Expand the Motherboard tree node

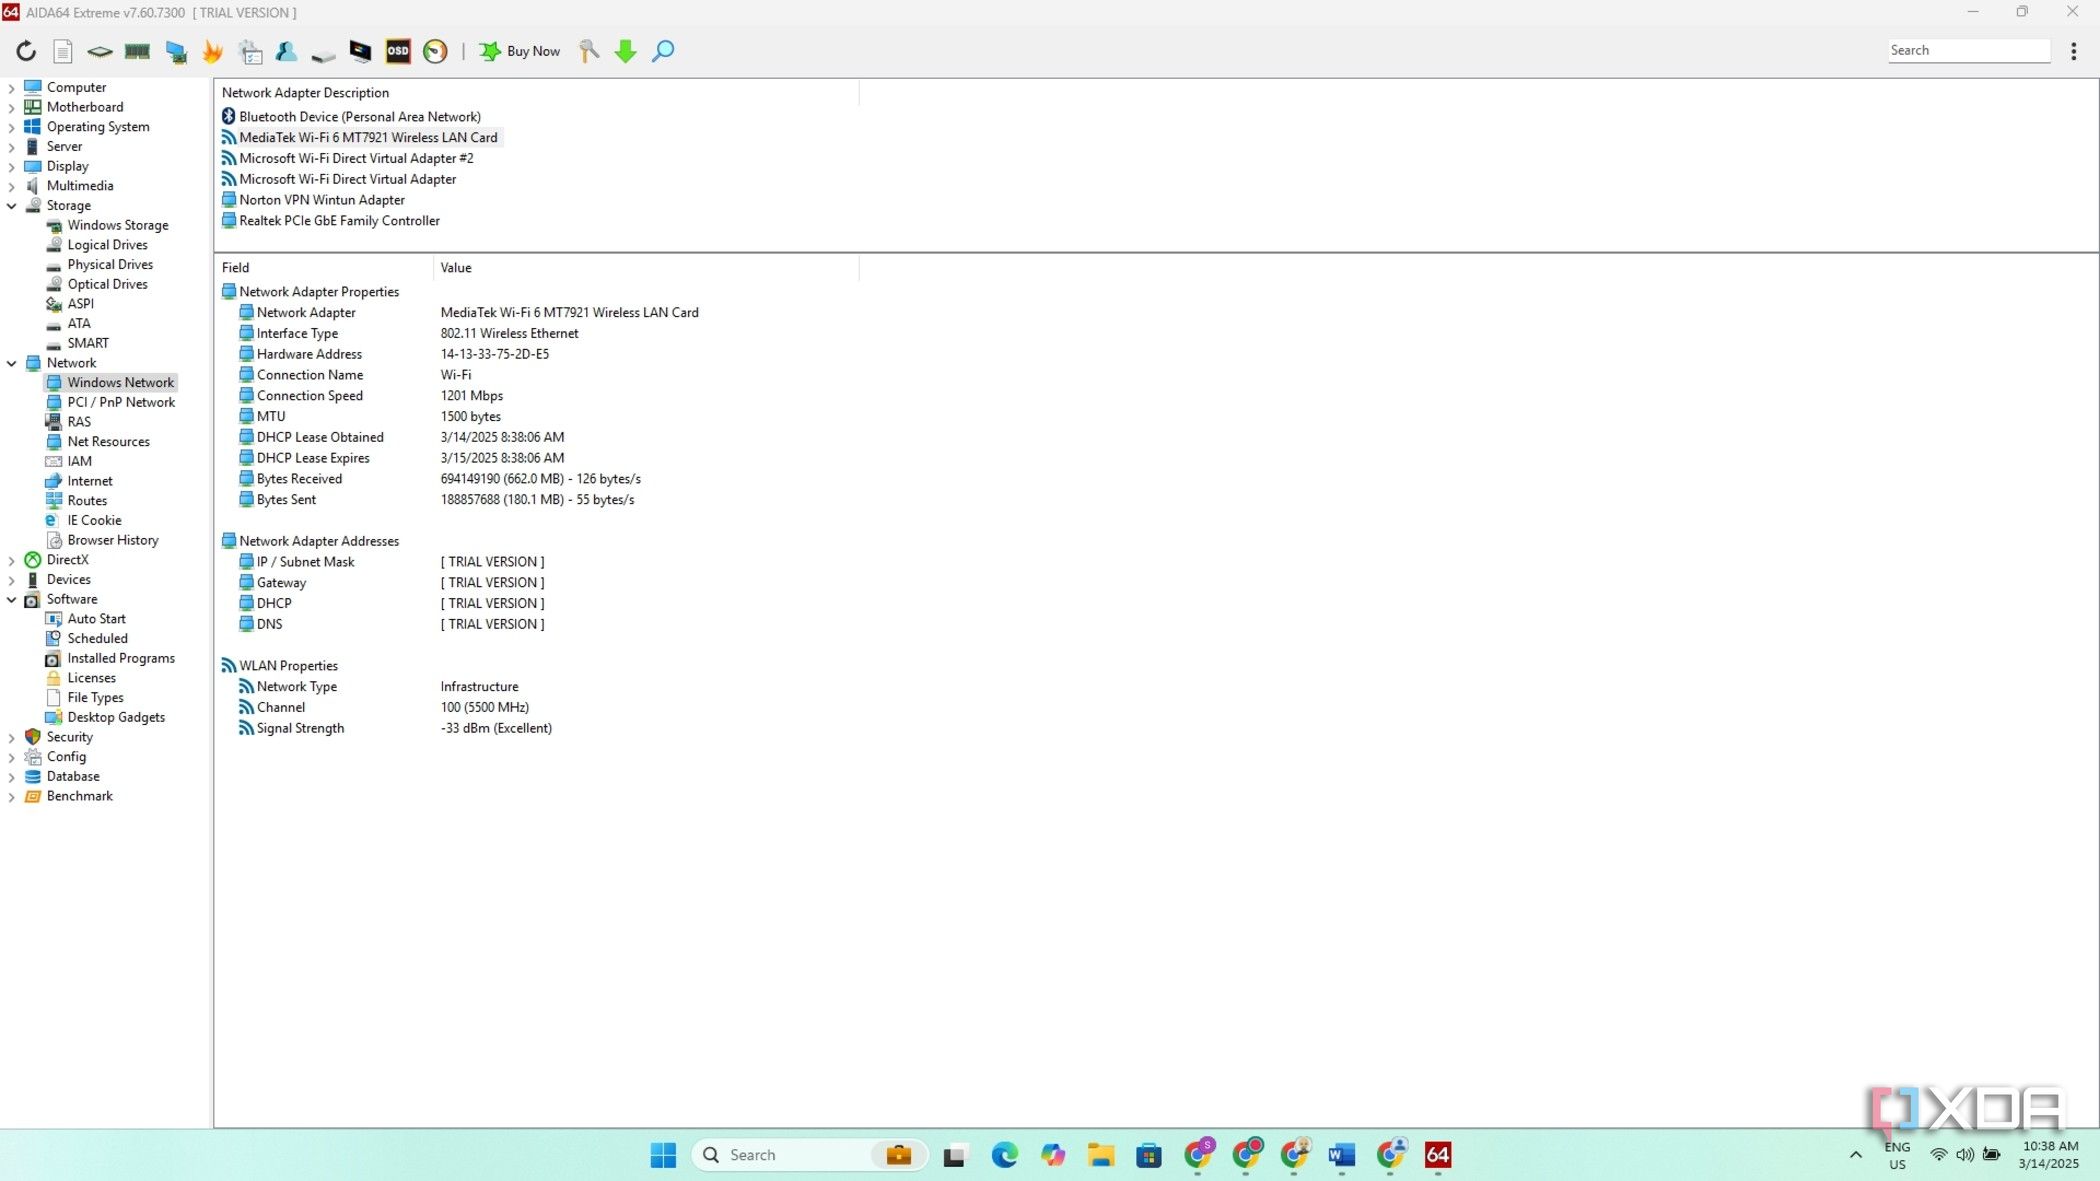(11, 108)
